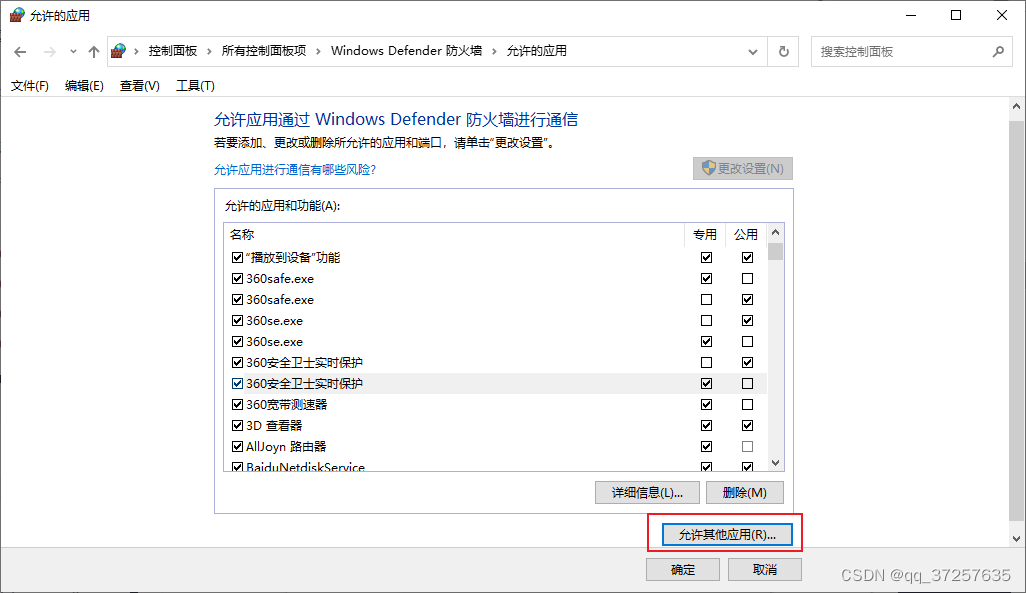
Task: Navigate to 控制面板 breadcrumb
Action: click(x=173, y=51)
